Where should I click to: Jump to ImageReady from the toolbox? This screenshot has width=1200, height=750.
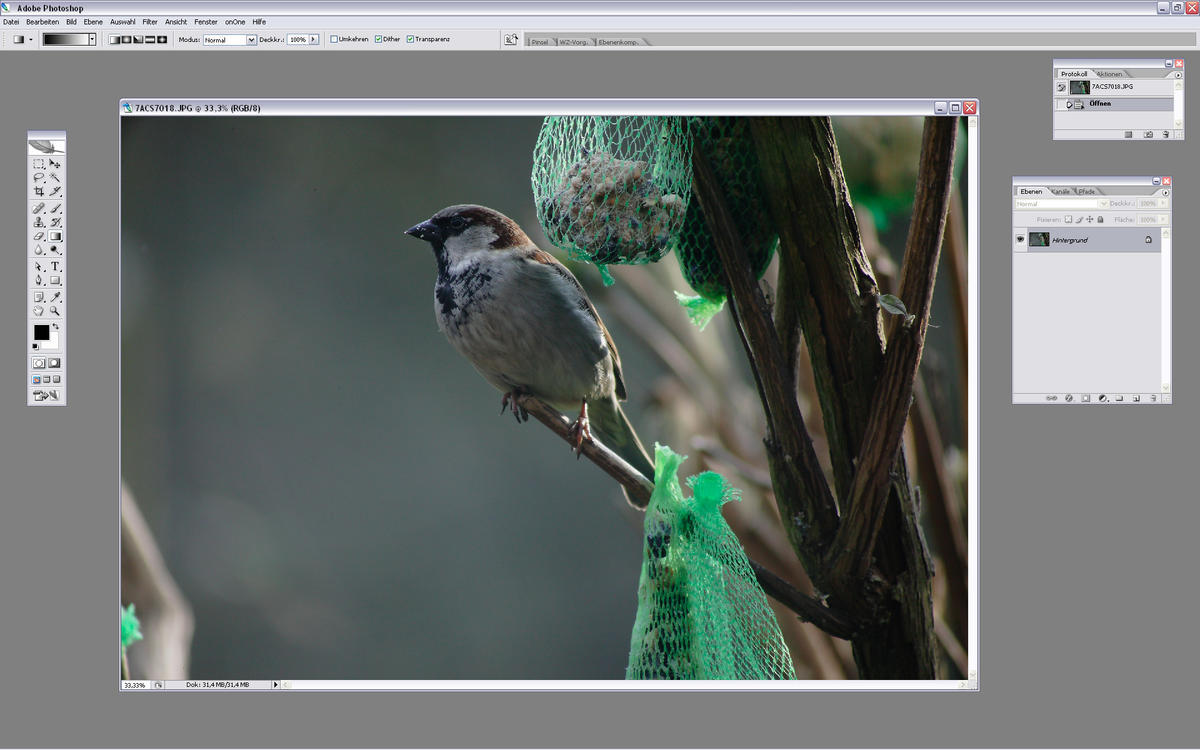tap(47, 396)
